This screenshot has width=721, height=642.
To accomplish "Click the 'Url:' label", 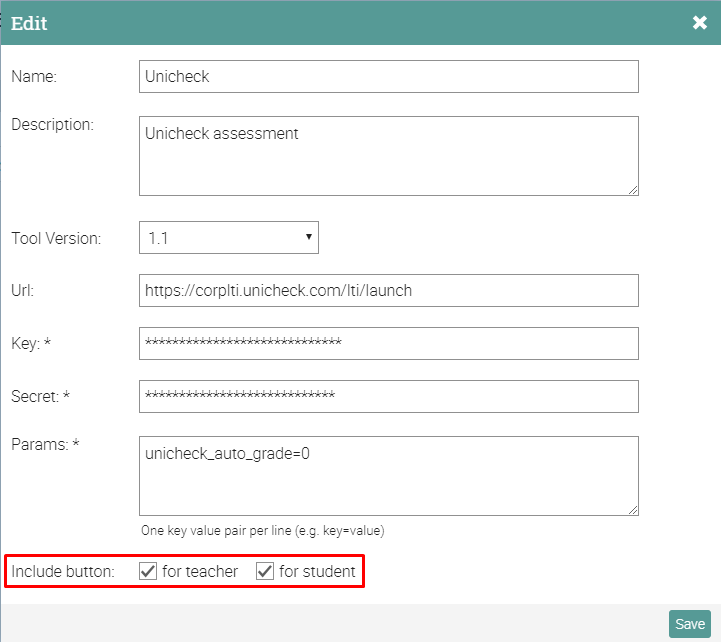I will click(x=23, y=291).
